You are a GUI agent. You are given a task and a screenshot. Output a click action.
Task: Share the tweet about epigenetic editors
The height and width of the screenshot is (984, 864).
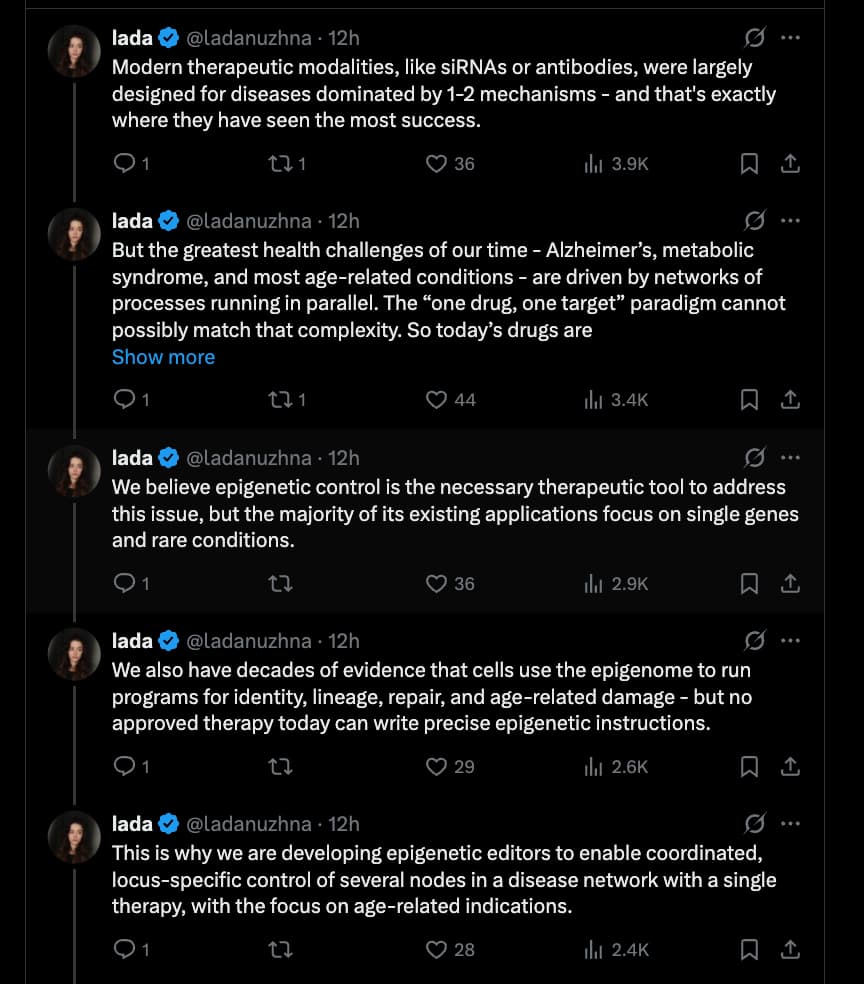point(790,950)
